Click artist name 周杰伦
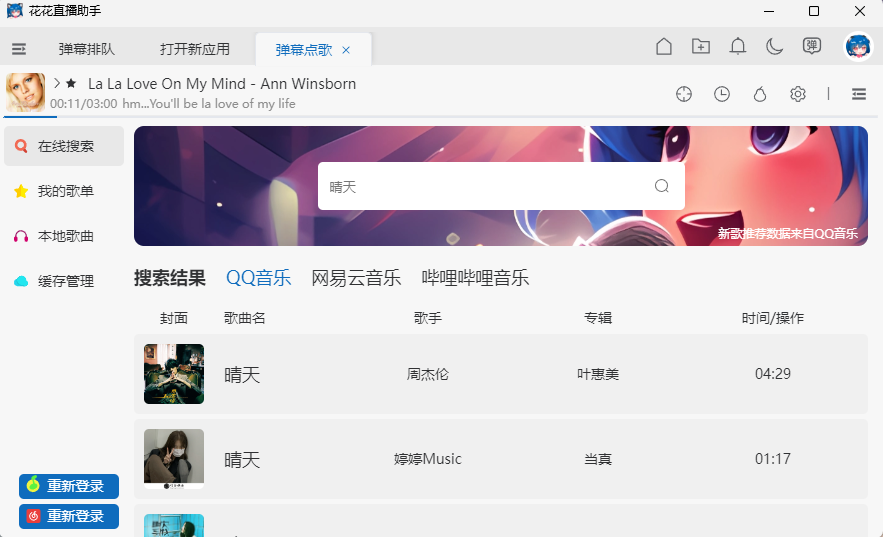 427,374
